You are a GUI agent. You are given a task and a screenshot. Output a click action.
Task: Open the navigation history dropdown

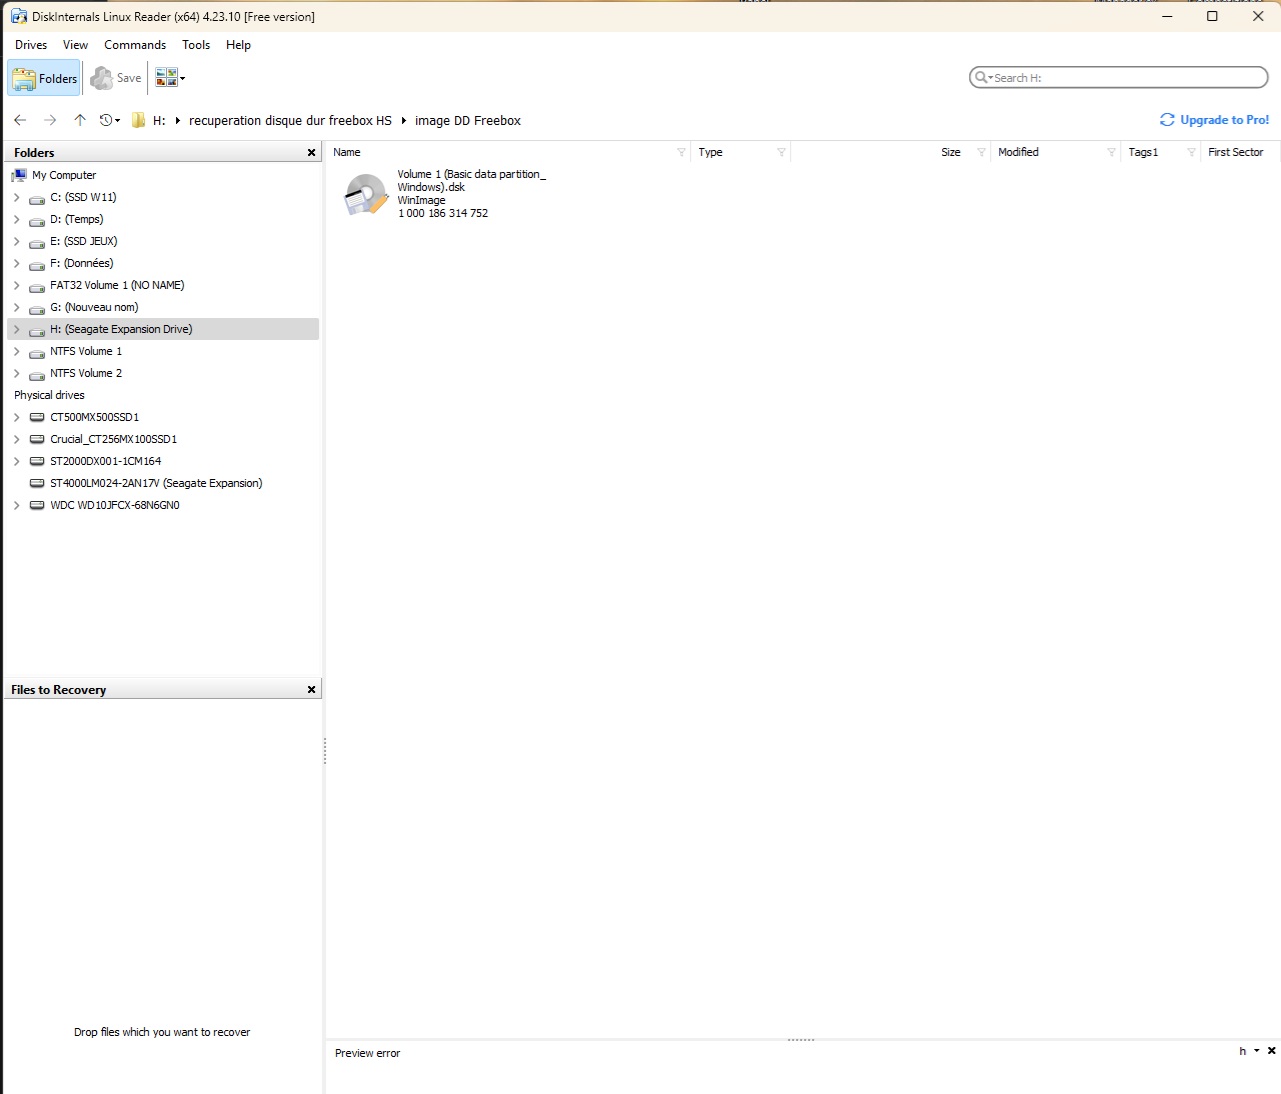tap(110, 120)
